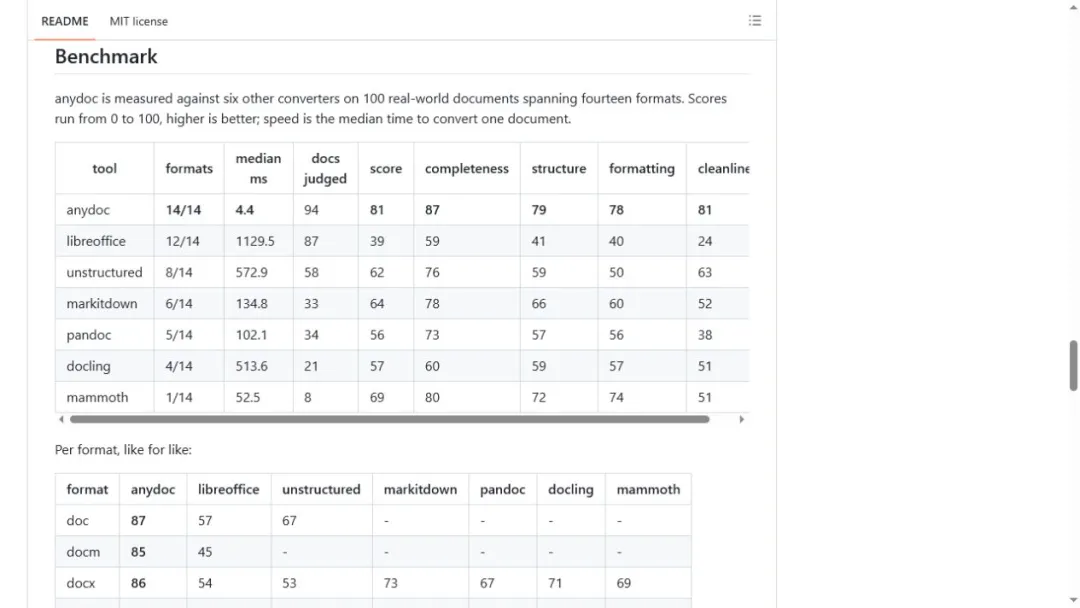The height and width of the screenshot is (608, 1080).
Task: Click the docx row in format table
Action: tap(373, 583)
